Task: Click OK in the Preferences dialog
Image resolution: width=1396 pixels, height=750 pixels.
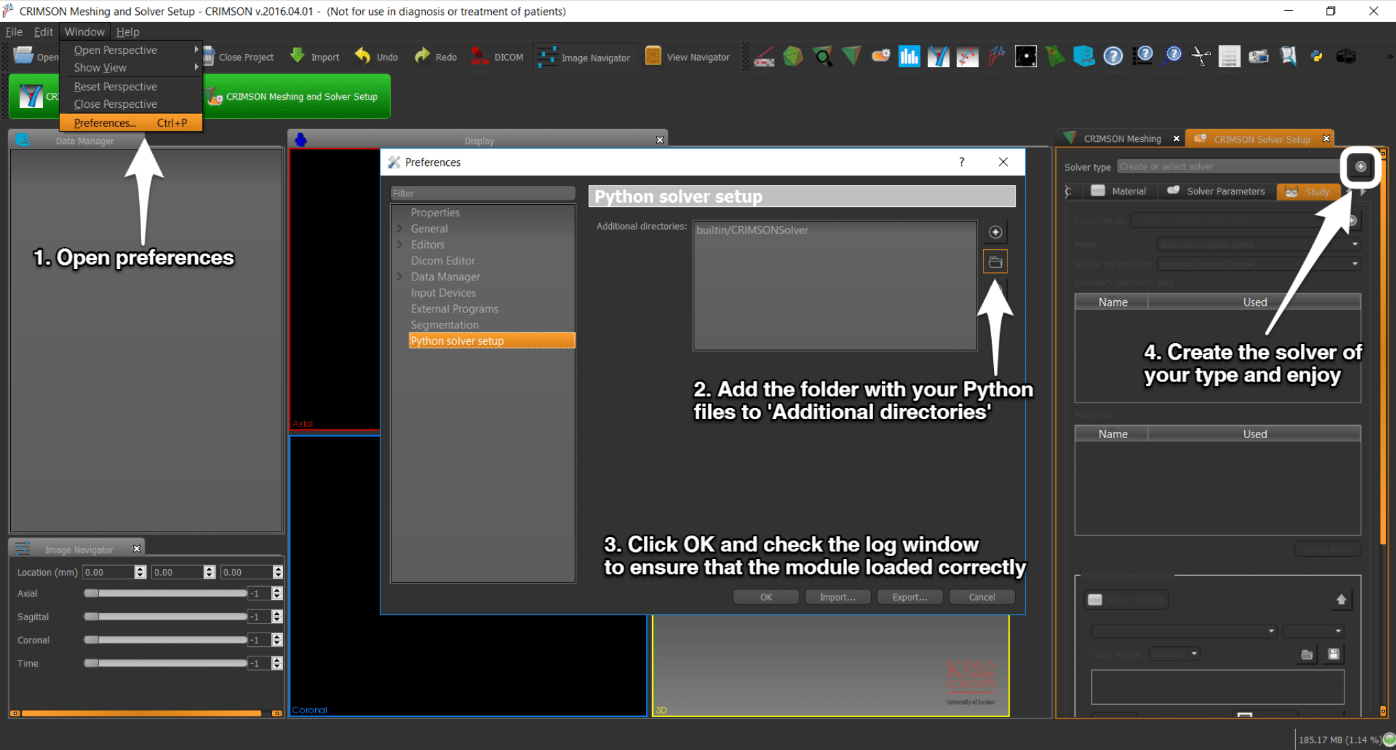Action: point(765,597)
